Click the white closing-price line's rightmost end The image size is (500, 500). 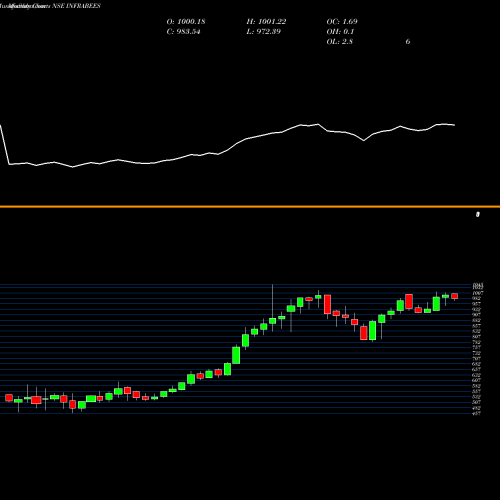point(455,125)
